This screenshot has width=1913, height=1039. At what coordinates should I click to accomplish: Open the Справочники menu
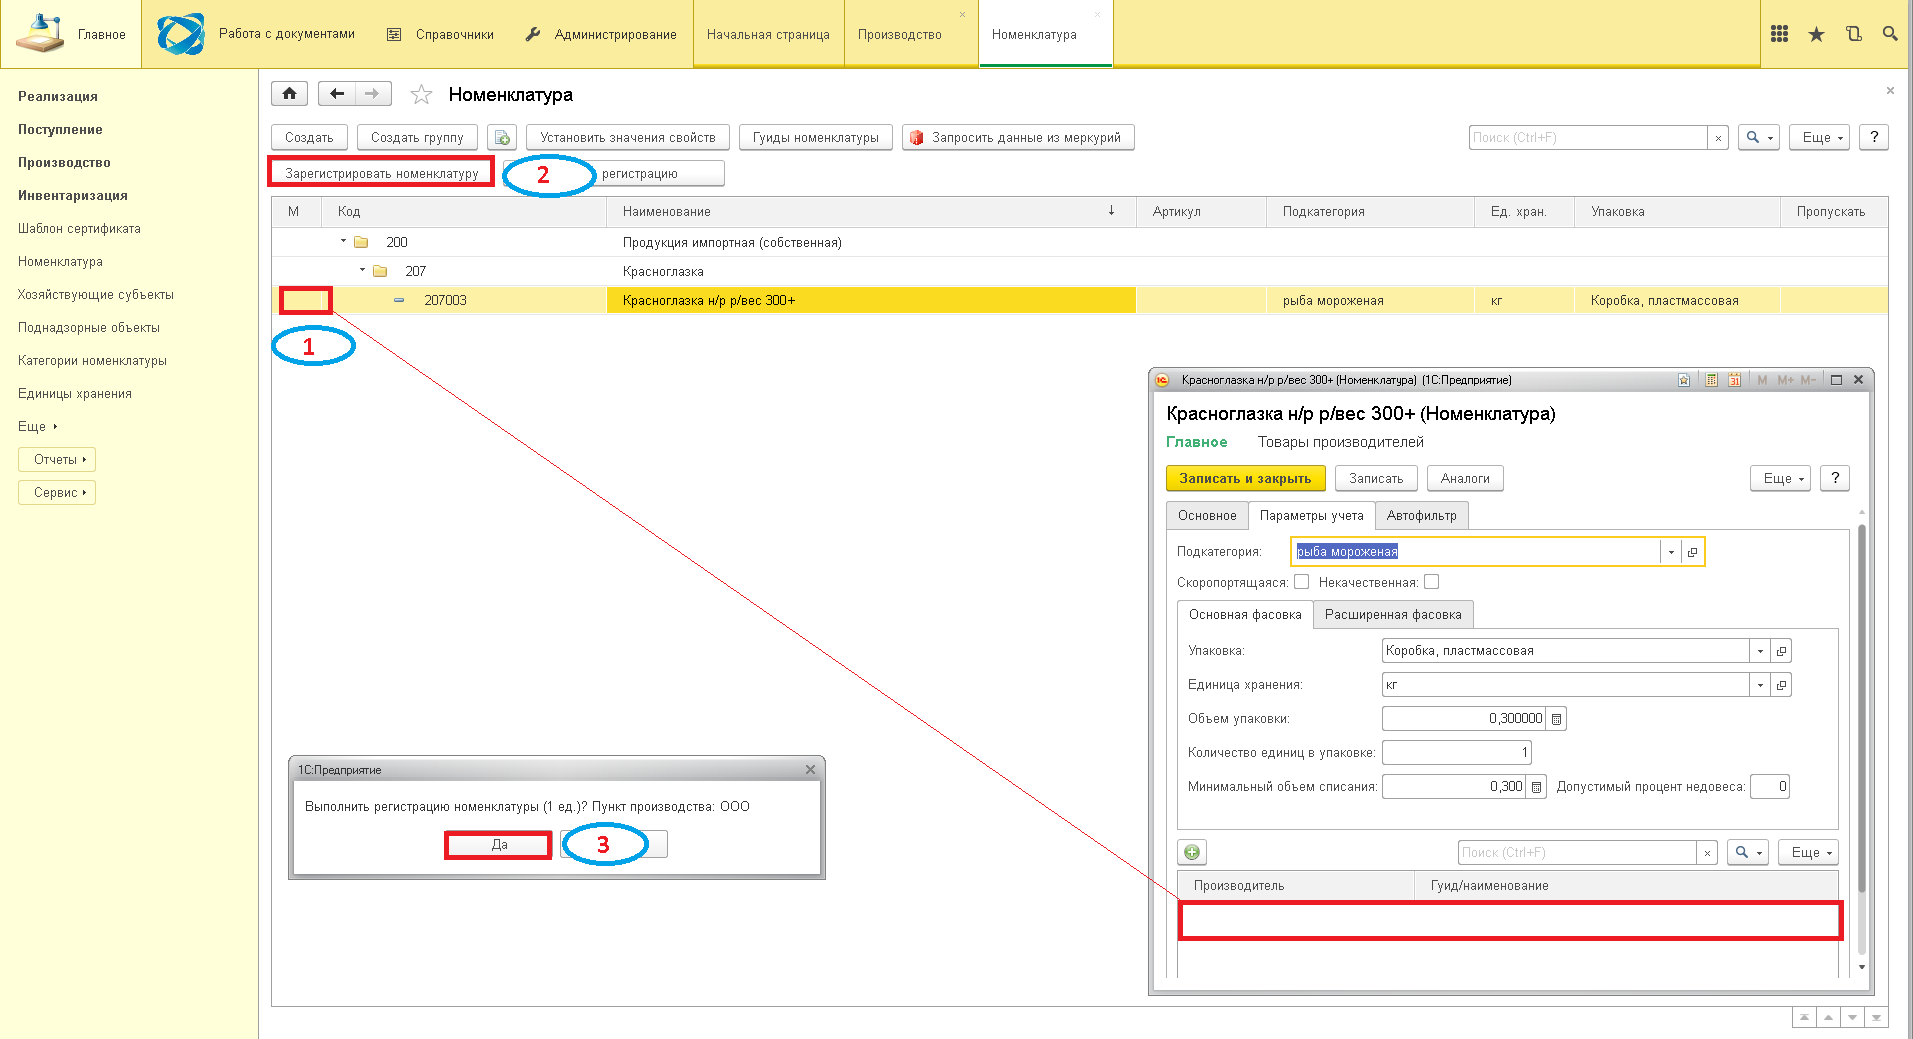(x=440, y=34)
